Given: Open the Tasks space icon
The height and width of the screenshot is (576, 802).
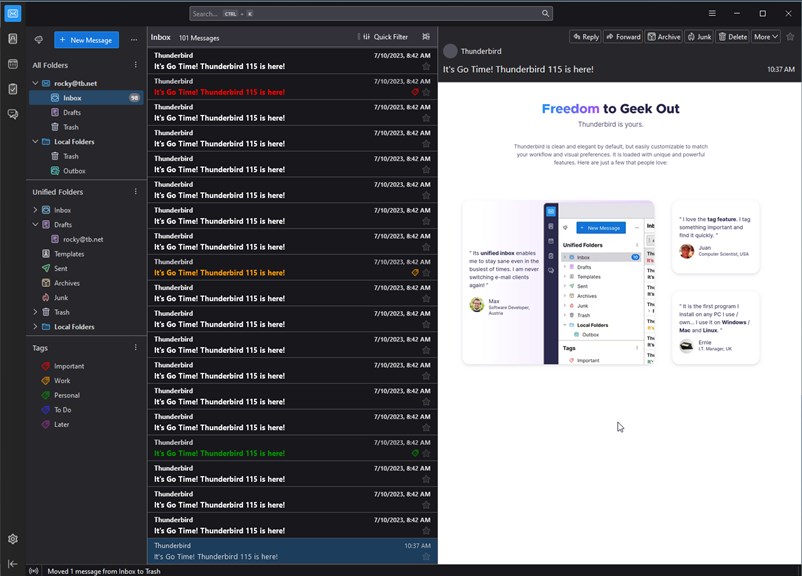Looking at the screenshot, I should pyautogui.click(x=13, y=89).
